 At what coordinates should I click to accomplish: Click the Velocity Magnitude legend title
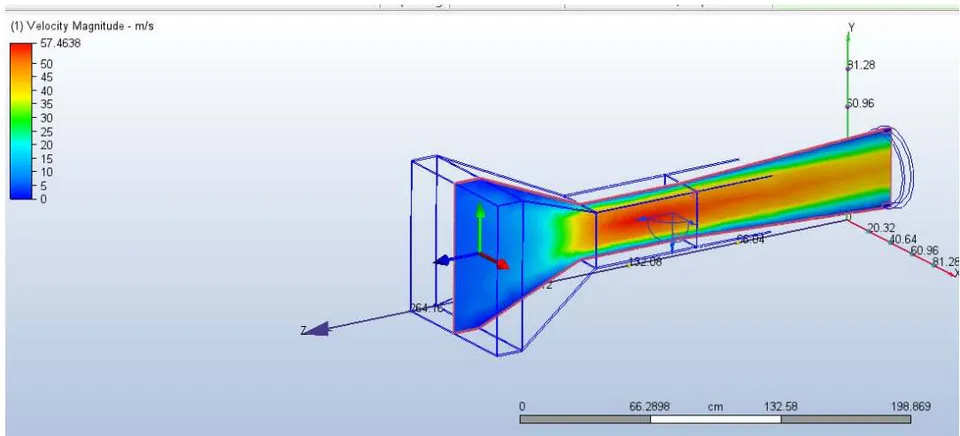coord(83,26)
